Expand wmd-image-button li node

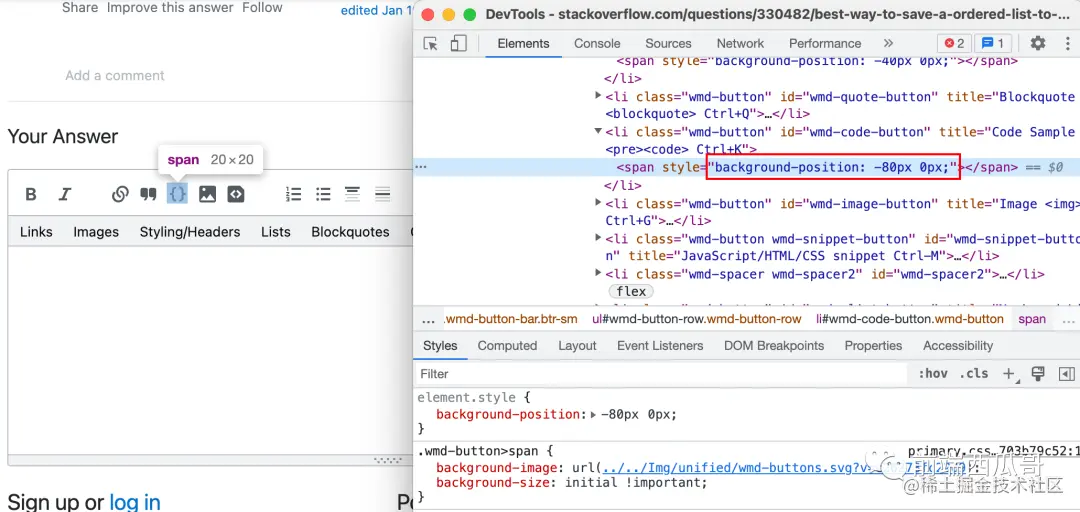point(598,203)
